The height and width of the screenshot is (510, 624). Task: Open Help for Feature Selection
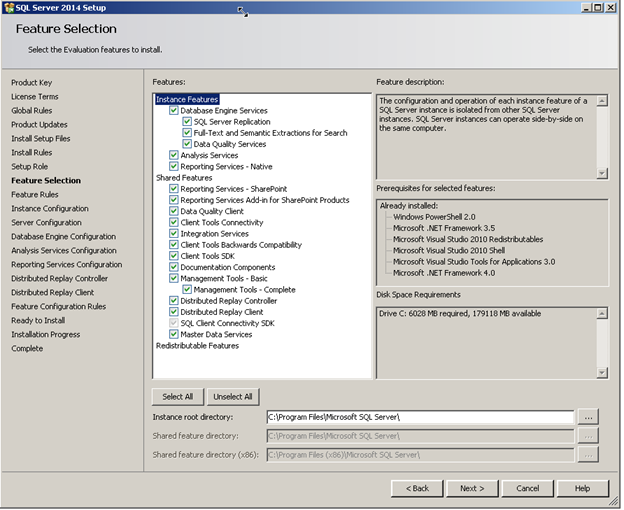point(583,488)
